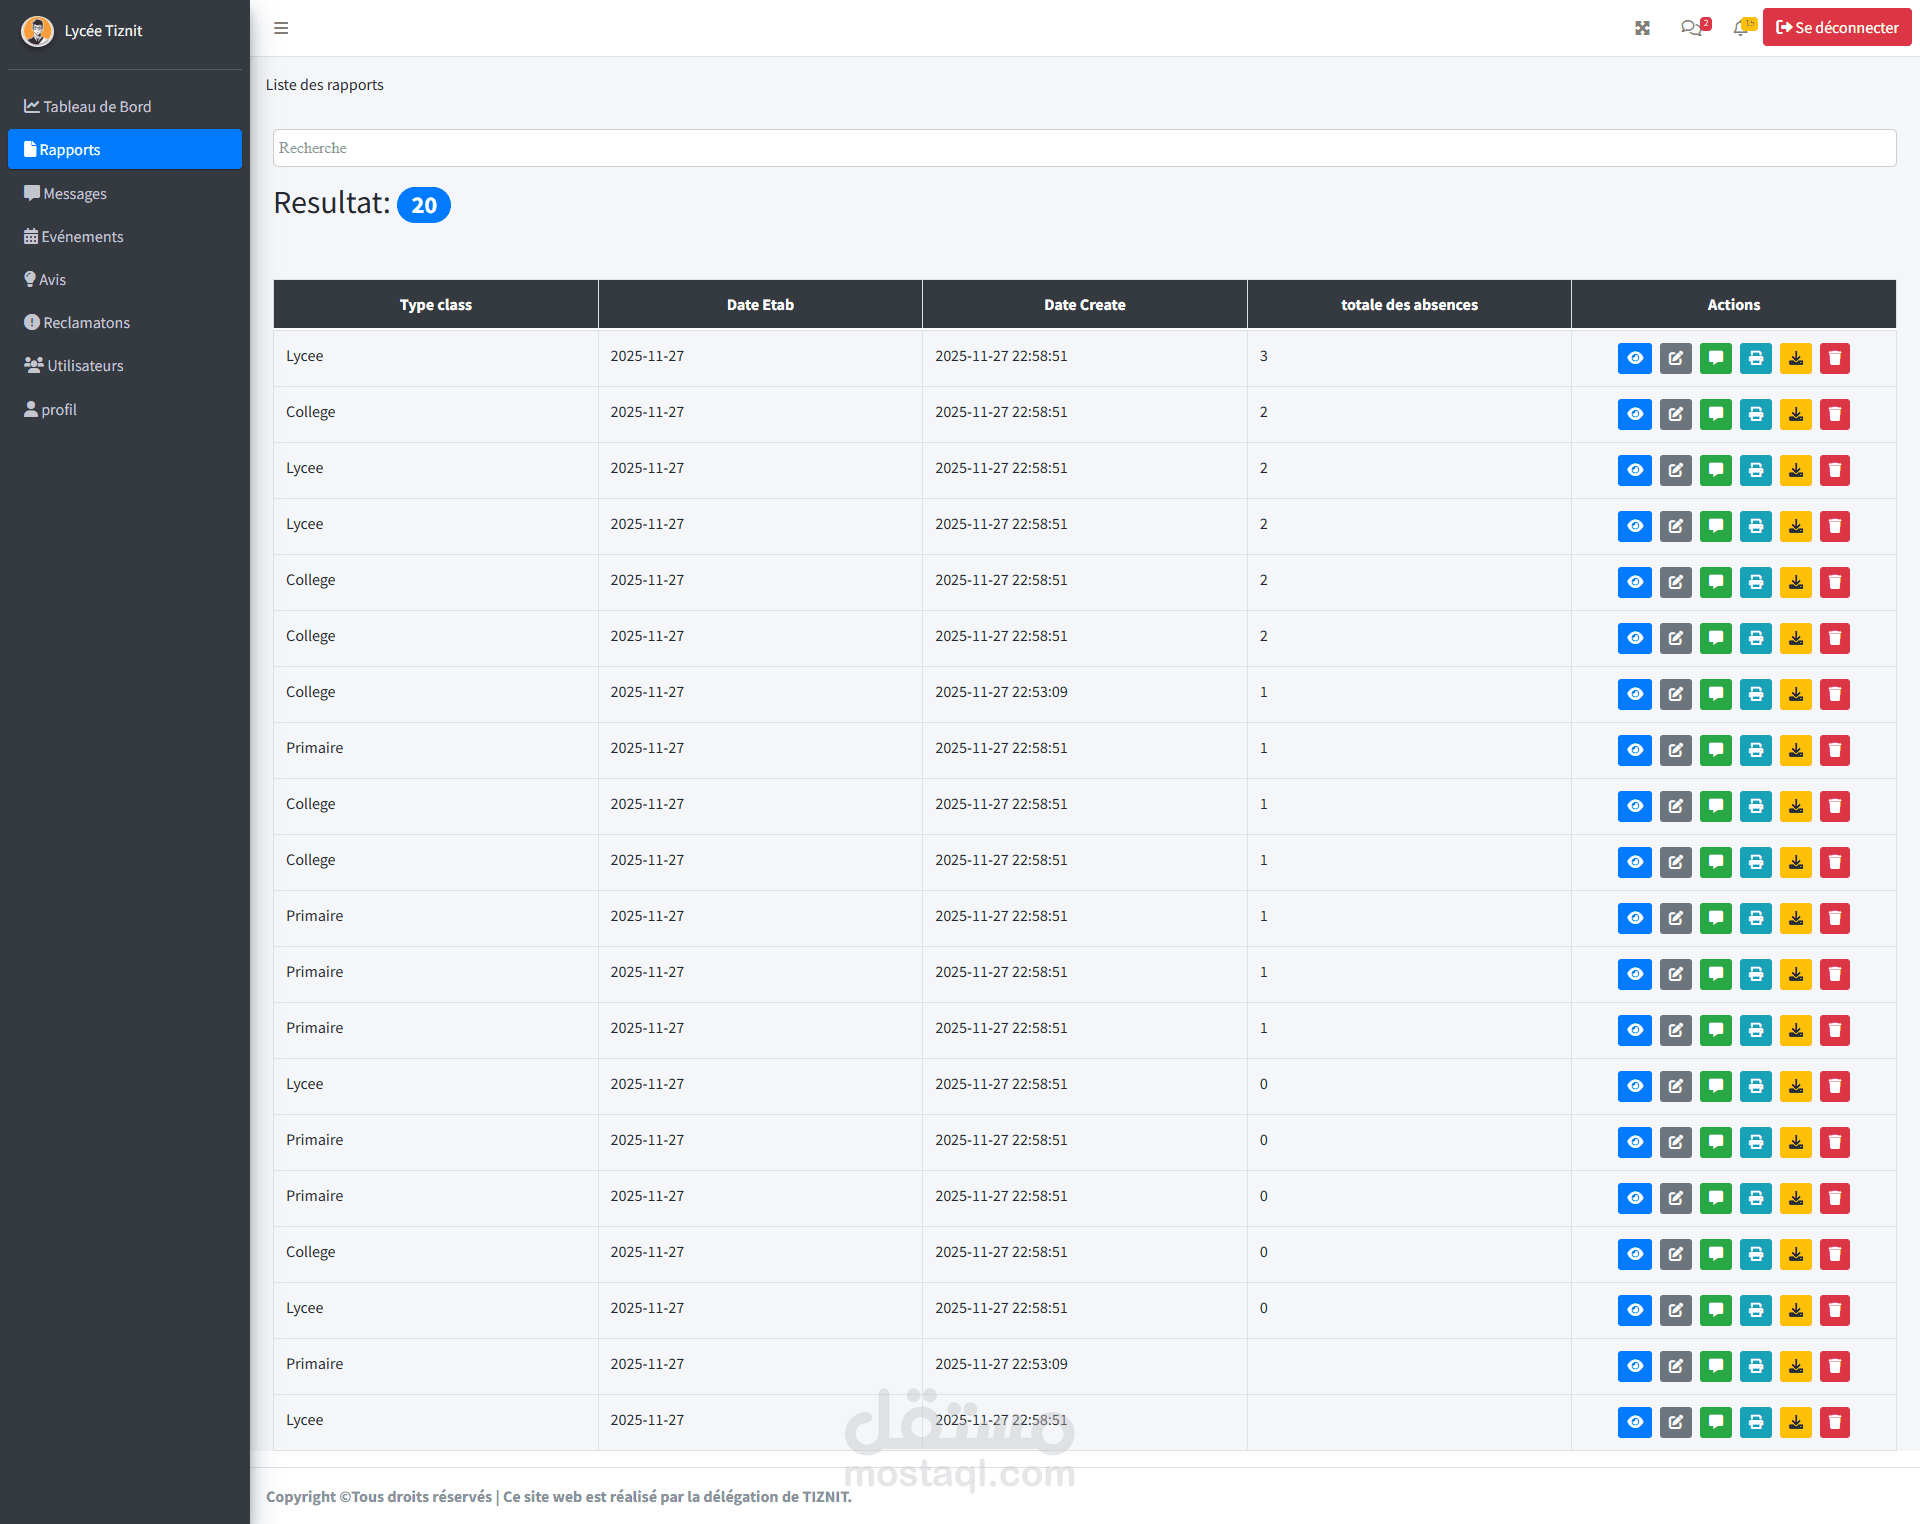This screenshot has width=1920, height=1524.
Task: Click the totale des absences column header
Action: pos(1408,304)
